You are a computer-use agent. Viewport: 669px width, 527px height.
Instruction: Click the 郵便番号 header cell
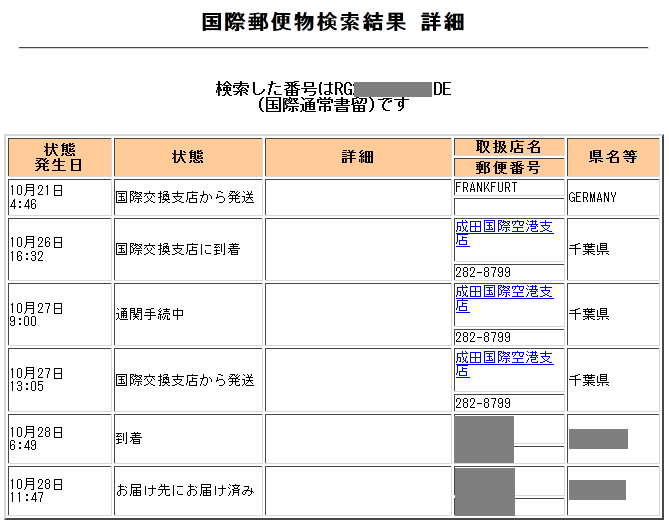[508, 167]
